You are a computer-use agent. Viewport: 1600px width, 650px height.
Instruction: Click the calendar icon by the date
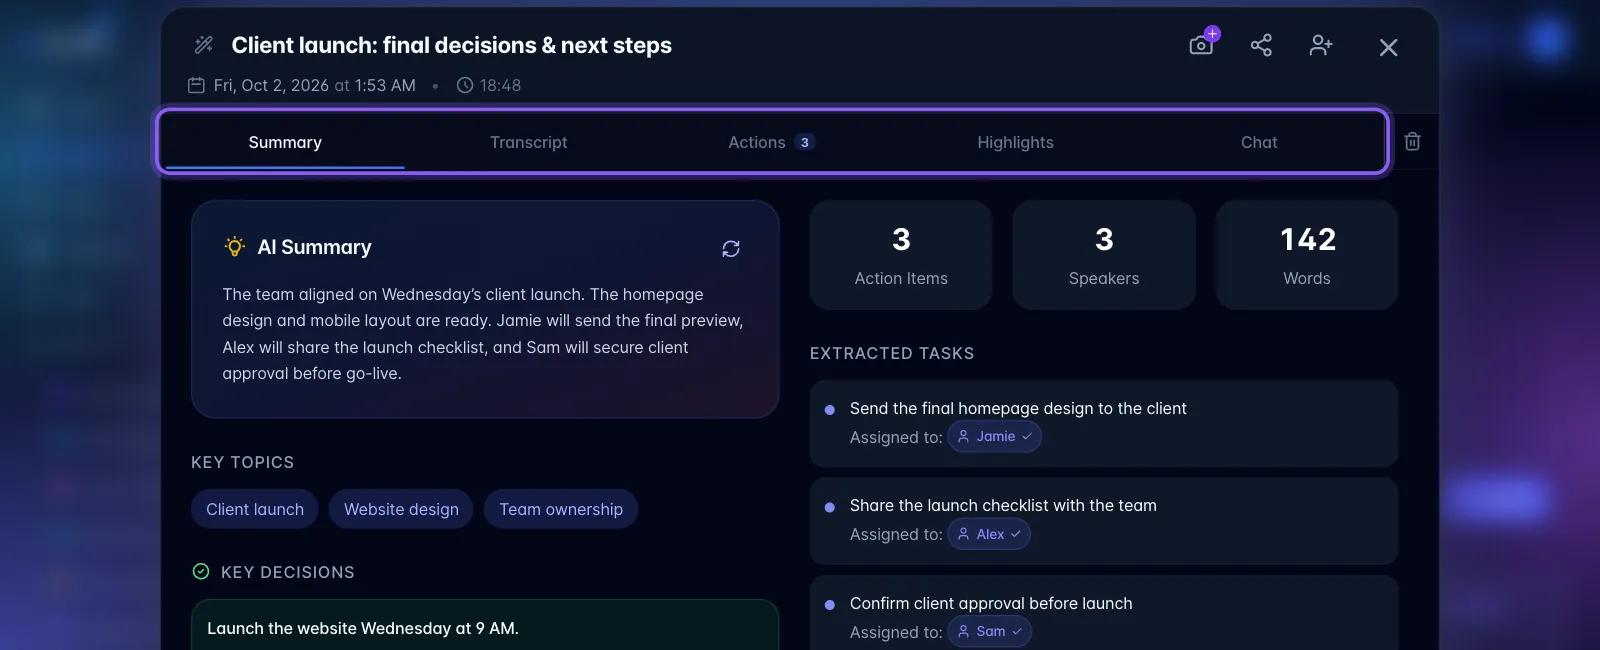(197, 85)
